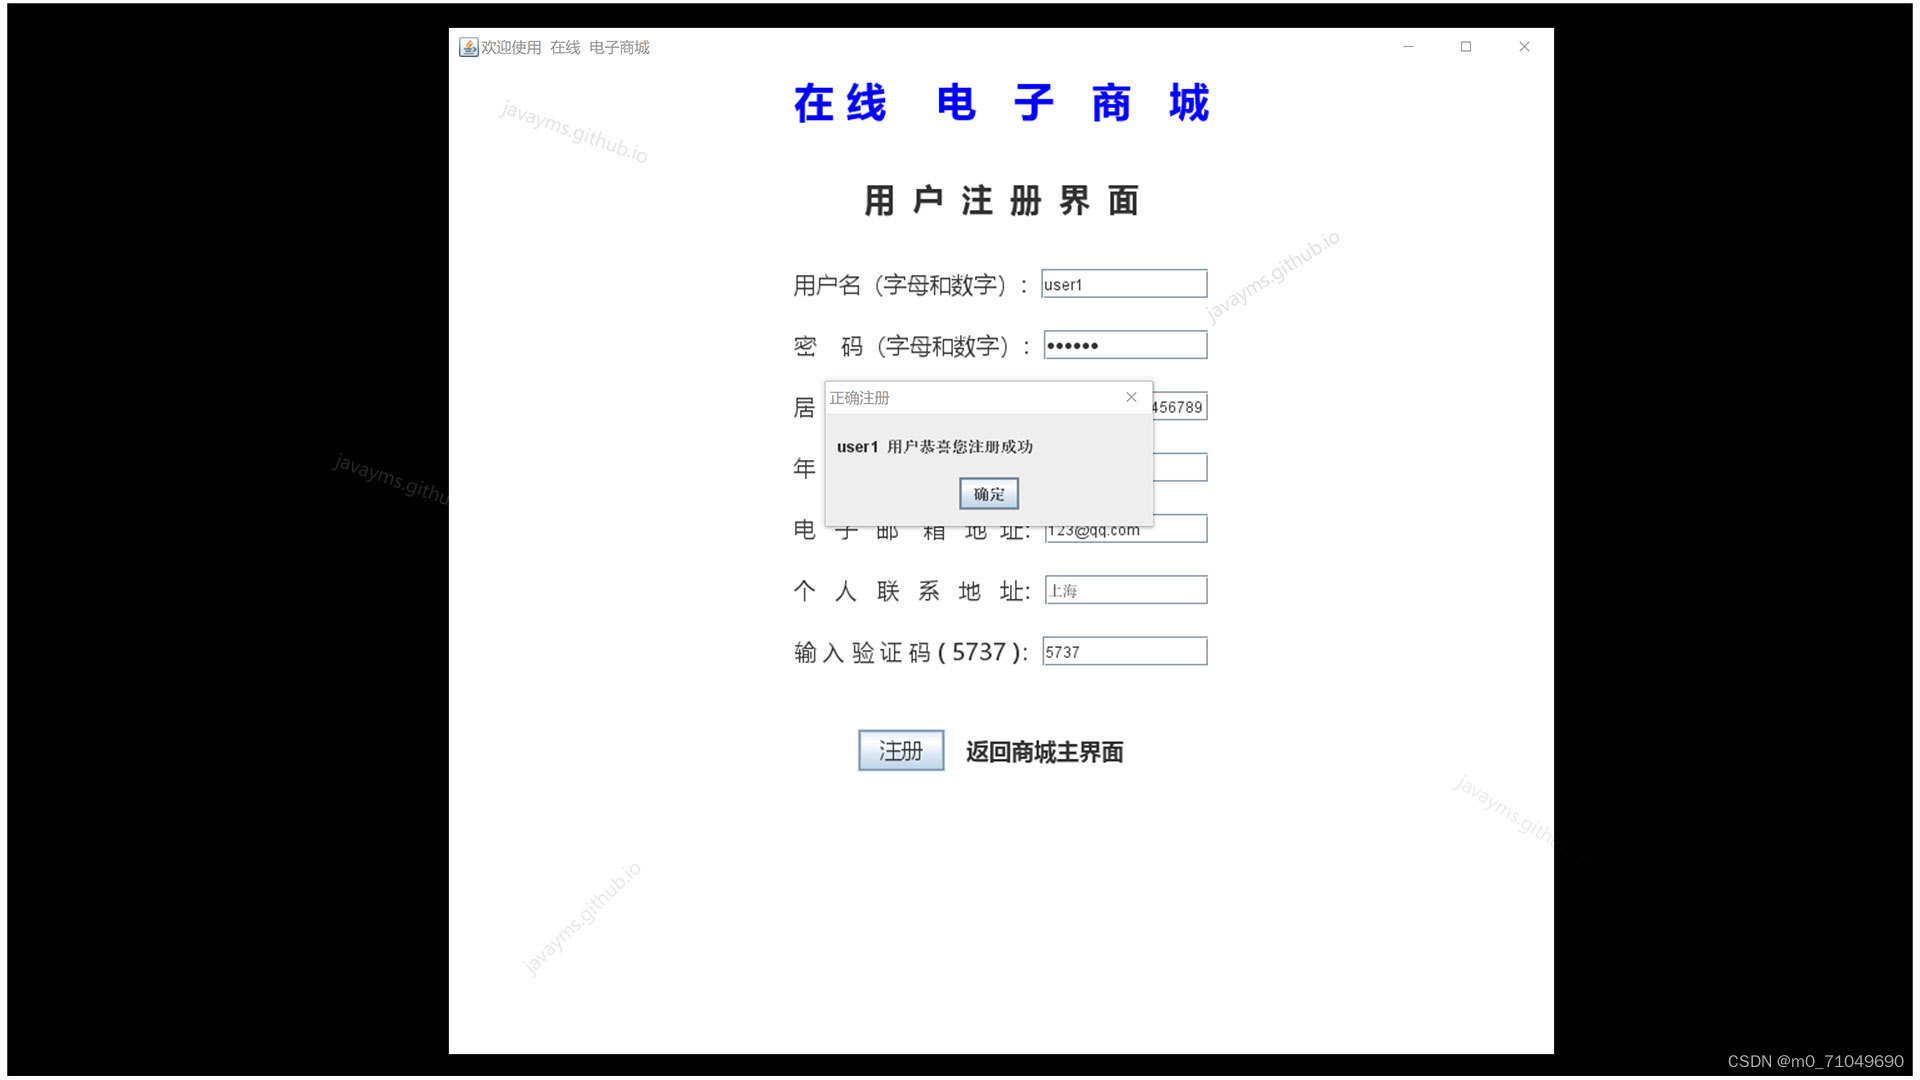Minimize the 在线 电子商城 window
The image size is (1920, 1080).
(1408, 47)
